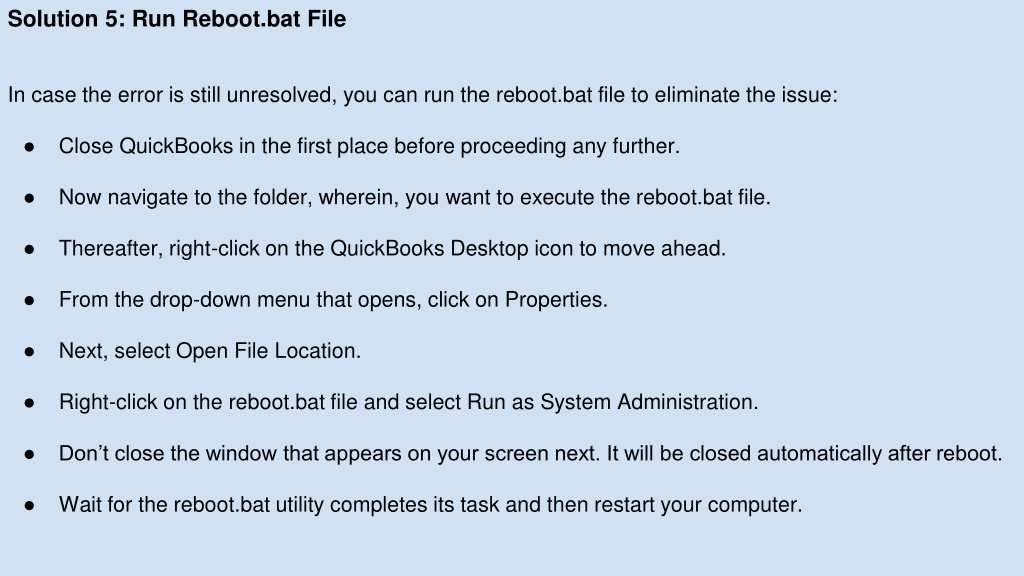
Task: Click the intro sentence about reboot.bat file
Action: coord(423,95)
